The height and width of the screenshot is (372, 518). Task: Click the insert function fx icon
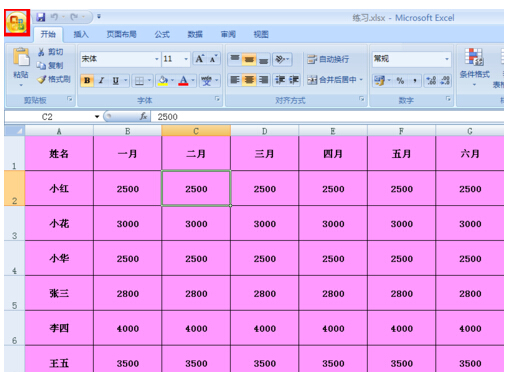[143, 116]
